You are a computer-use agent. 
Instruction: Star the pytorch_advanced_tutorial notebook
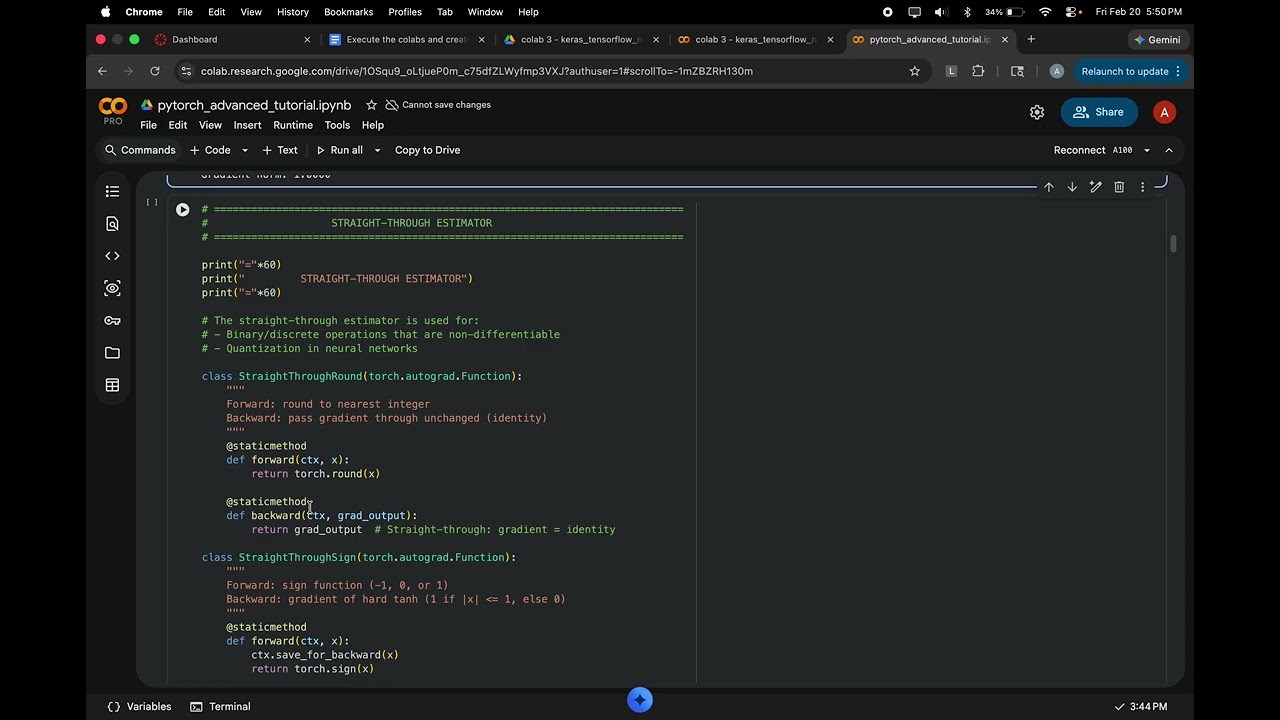tap(371, 105)
